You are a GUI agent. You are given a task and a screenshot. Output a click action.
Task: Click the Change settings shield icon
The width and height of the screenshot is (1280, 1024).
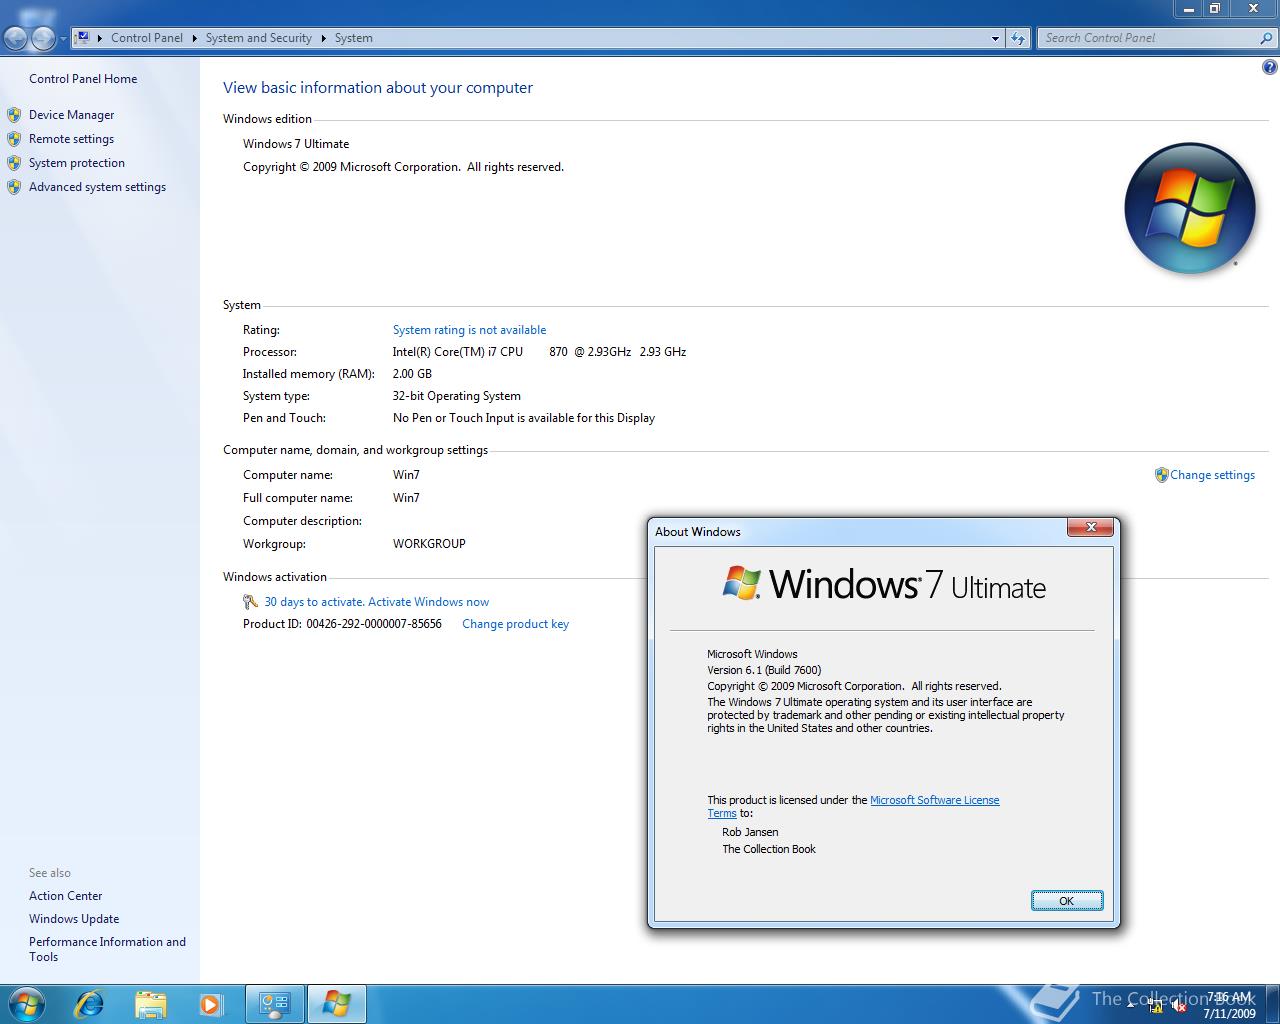click(x=1161, y=475)
